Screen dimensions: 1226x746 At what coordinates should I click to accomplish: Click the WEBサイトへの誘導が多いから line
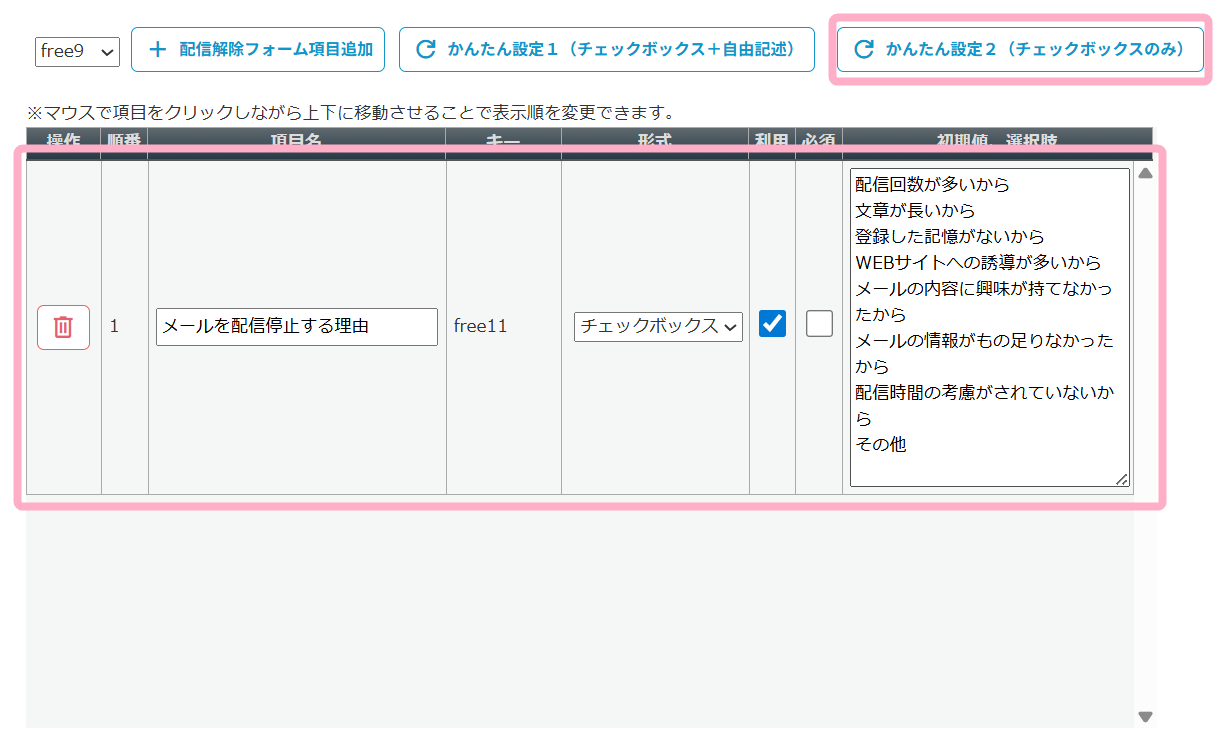click(x=978, y=263)
